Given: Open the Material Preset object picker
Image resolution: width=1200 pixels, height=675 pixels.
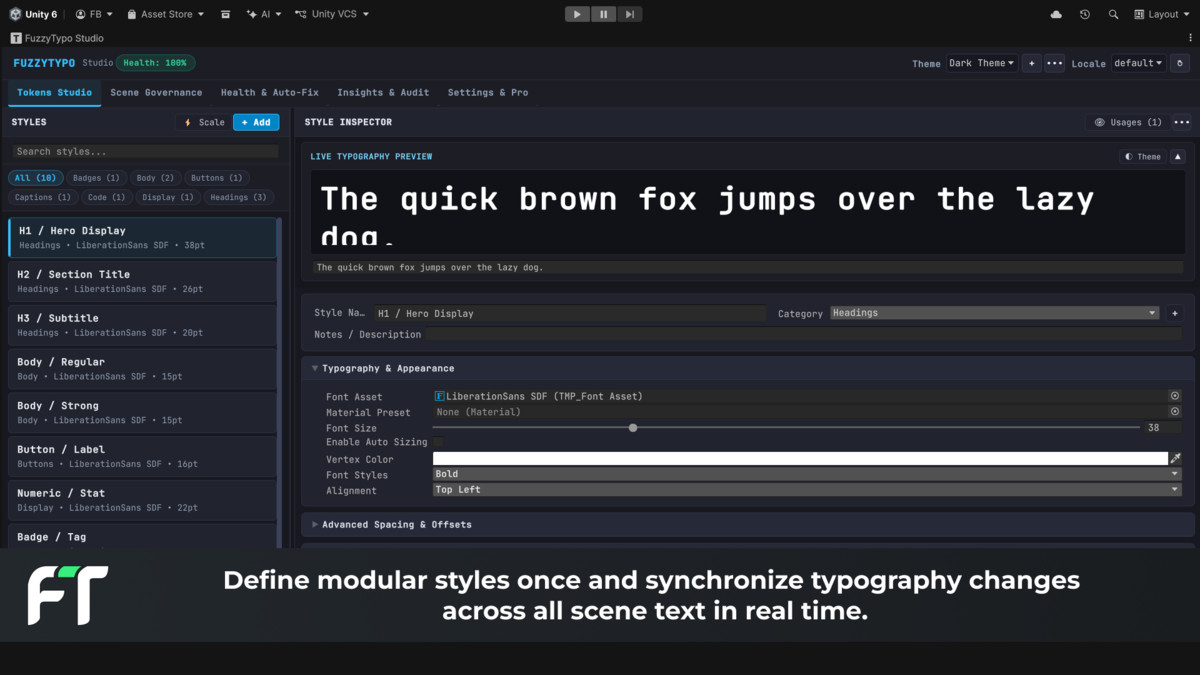Looking at the screenshot, I should coord(1175,411).
